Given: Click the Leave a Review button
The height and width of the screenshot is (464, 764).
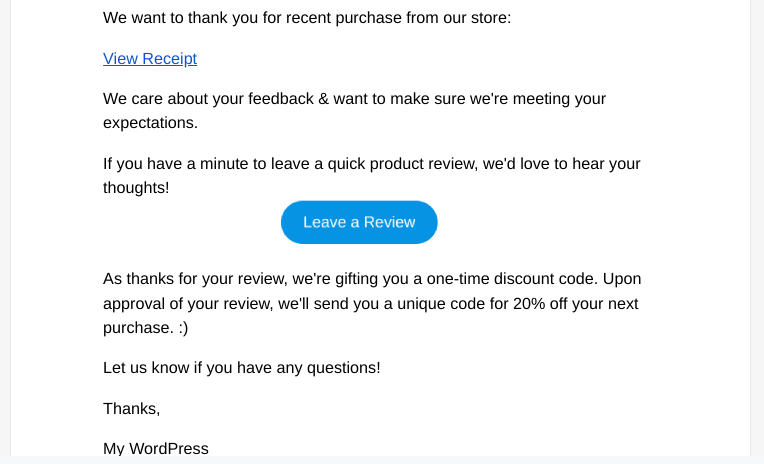Looking at the screenshot, I should coord(359,222).
